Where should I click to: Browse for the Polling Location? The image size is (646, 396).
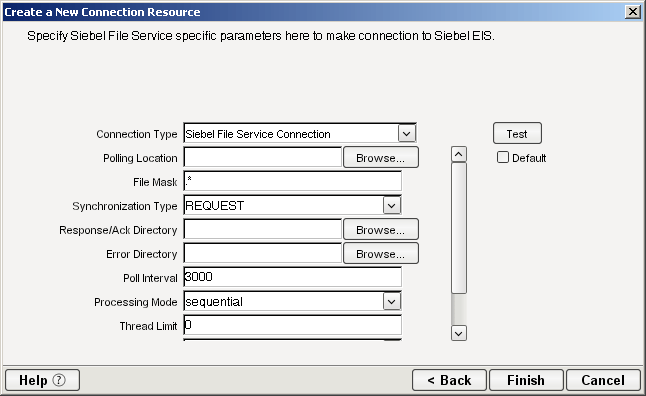[381, 158]
